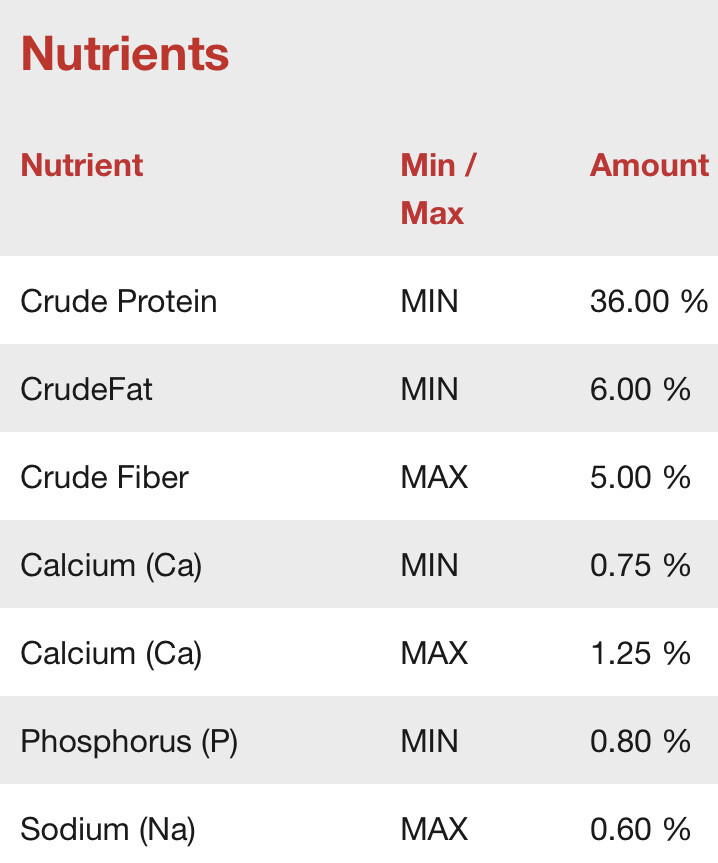
Task: Select the Nutrient column header
Action: pyautogui.click(x=82, y=165)
